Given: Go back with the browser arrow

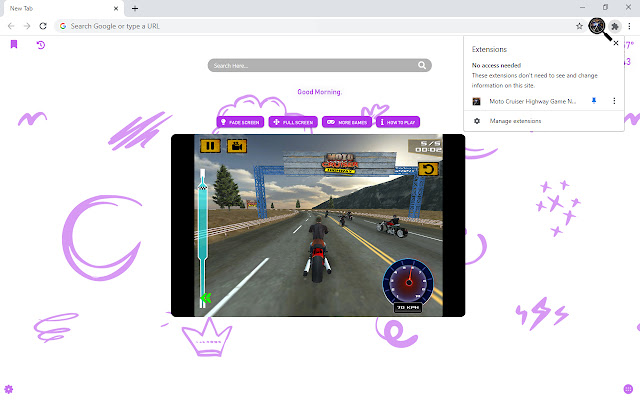Looking at the screenshot, I should point(11,26).
